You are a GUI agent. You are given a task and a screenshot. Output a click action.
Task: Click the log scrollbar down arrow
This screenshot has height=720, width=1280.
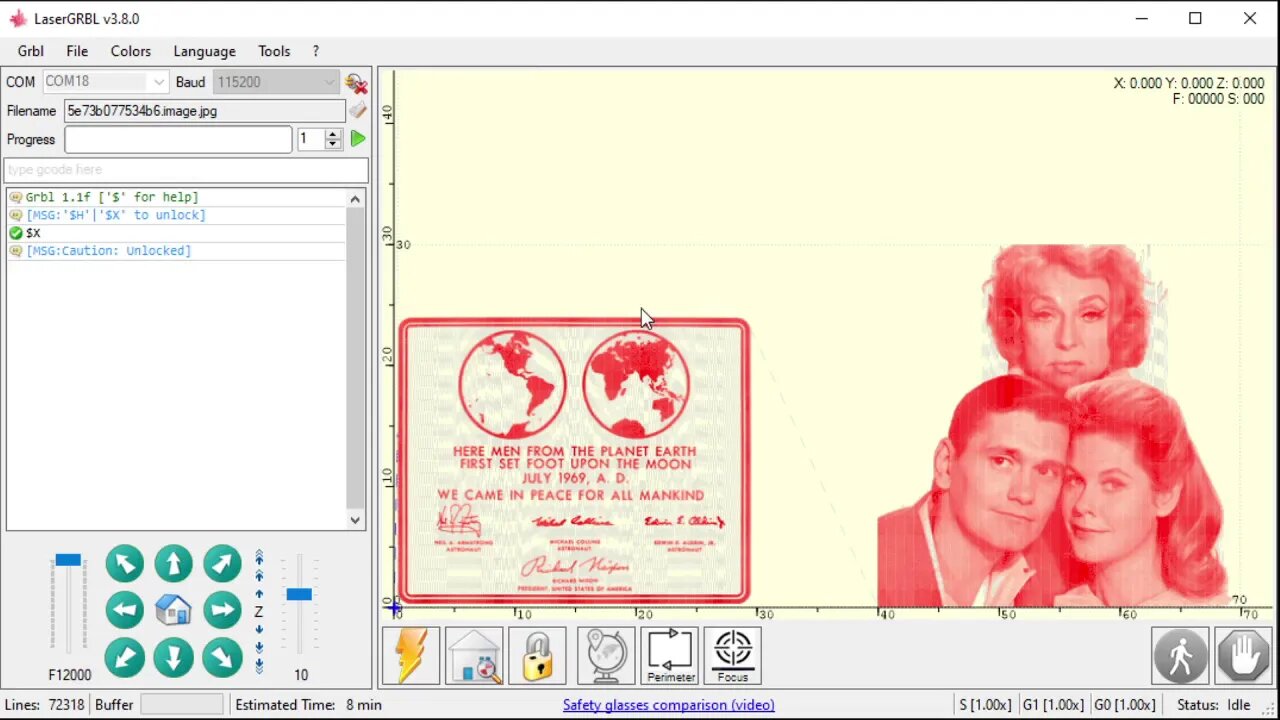pos(355,520)
